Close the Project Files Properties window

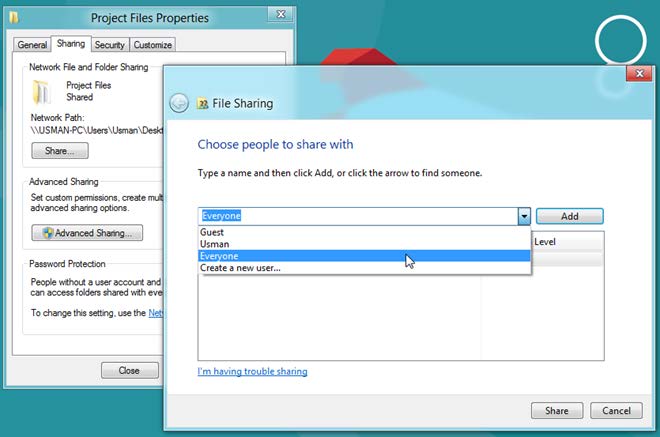click(x=281, y=14)
